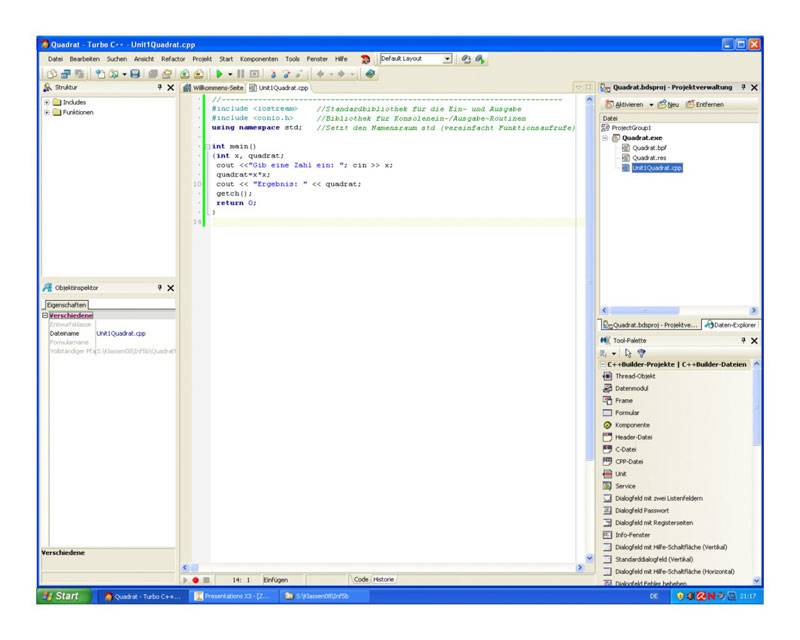
Task: Toggle pushpin on the Tool-Palette panel
Action: [x=742, y=341]
